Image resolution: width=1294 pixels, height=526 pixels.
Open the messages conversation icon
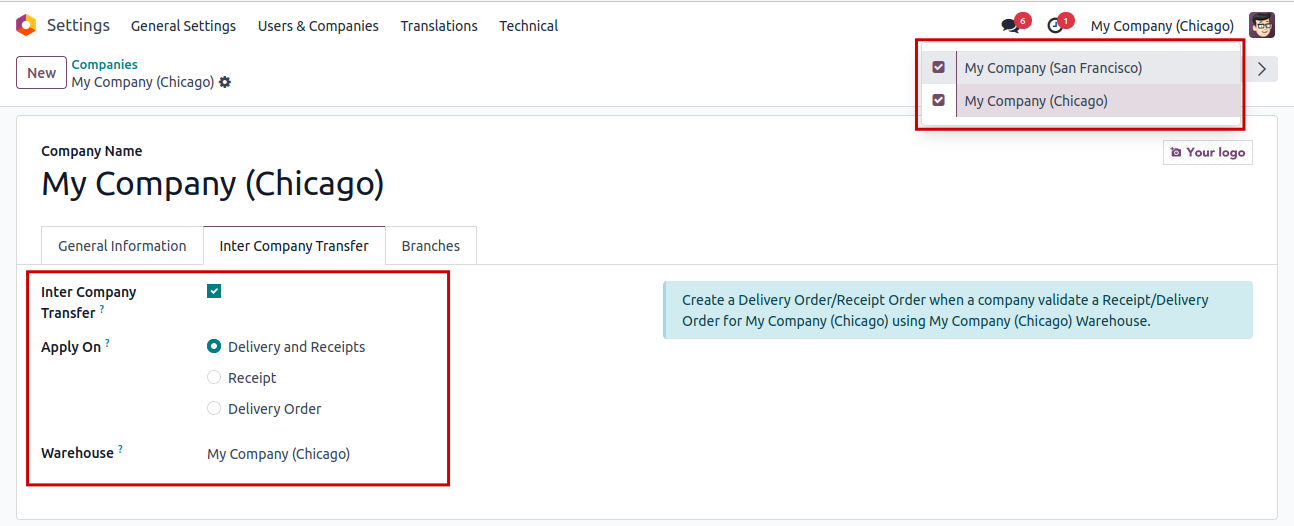(x=1010, y=26)
